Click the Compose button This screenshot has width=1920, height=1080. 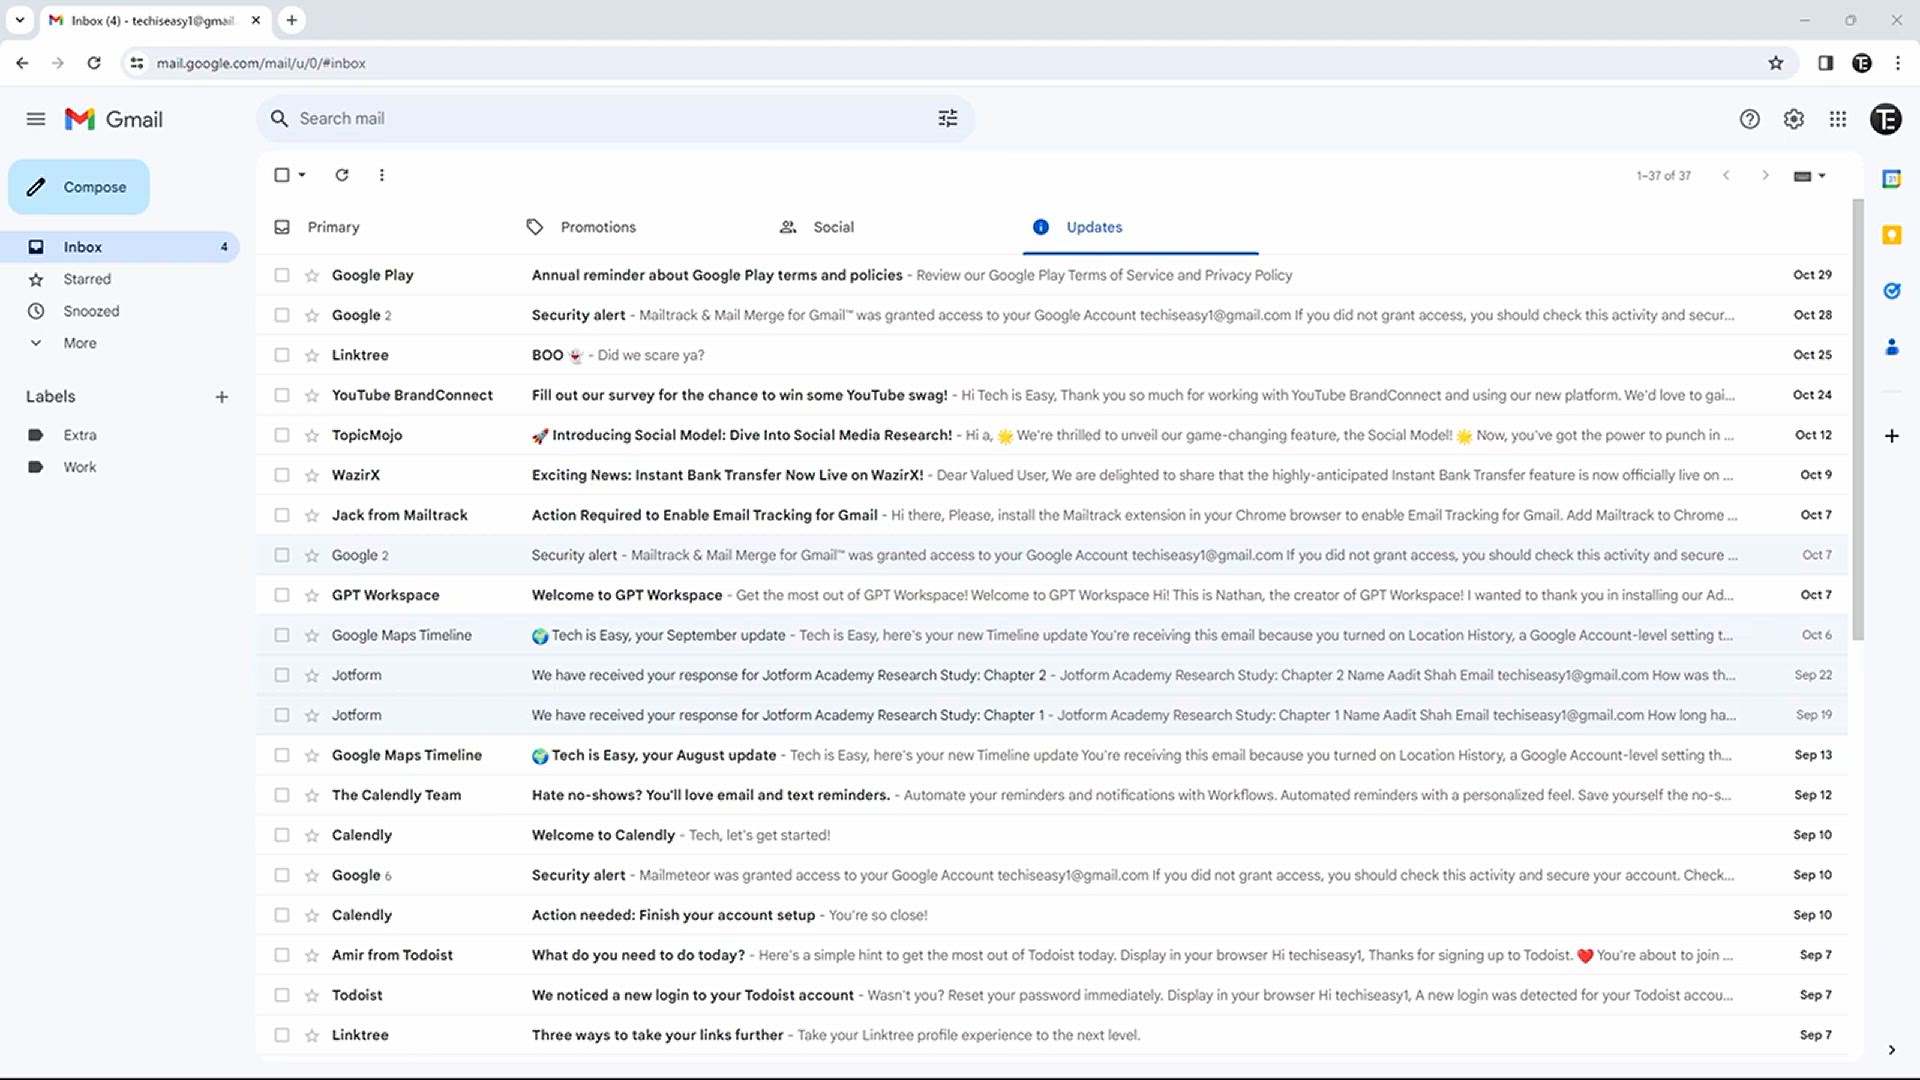pos(79,187)
